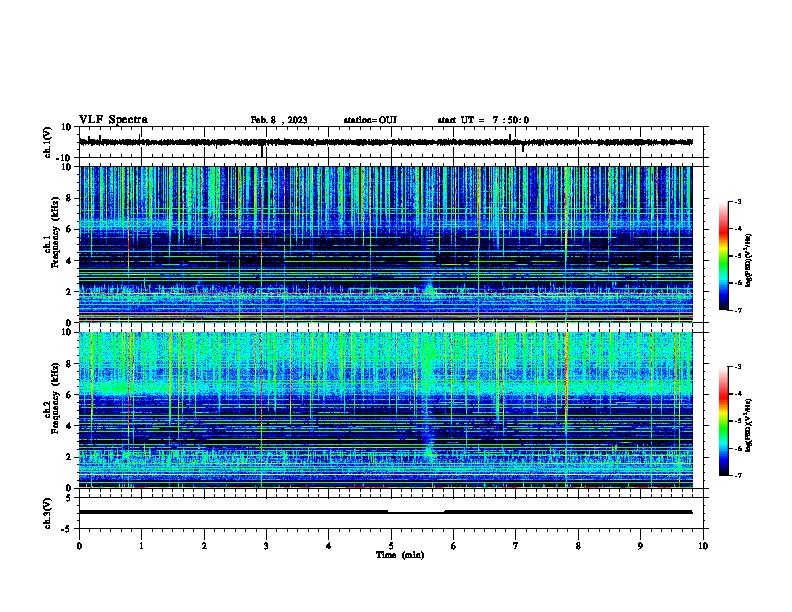The width and height of the screenshot is (792, 612).
Task: Click the "-3" label of ch.1 color bar
Action: coord(737,201)
